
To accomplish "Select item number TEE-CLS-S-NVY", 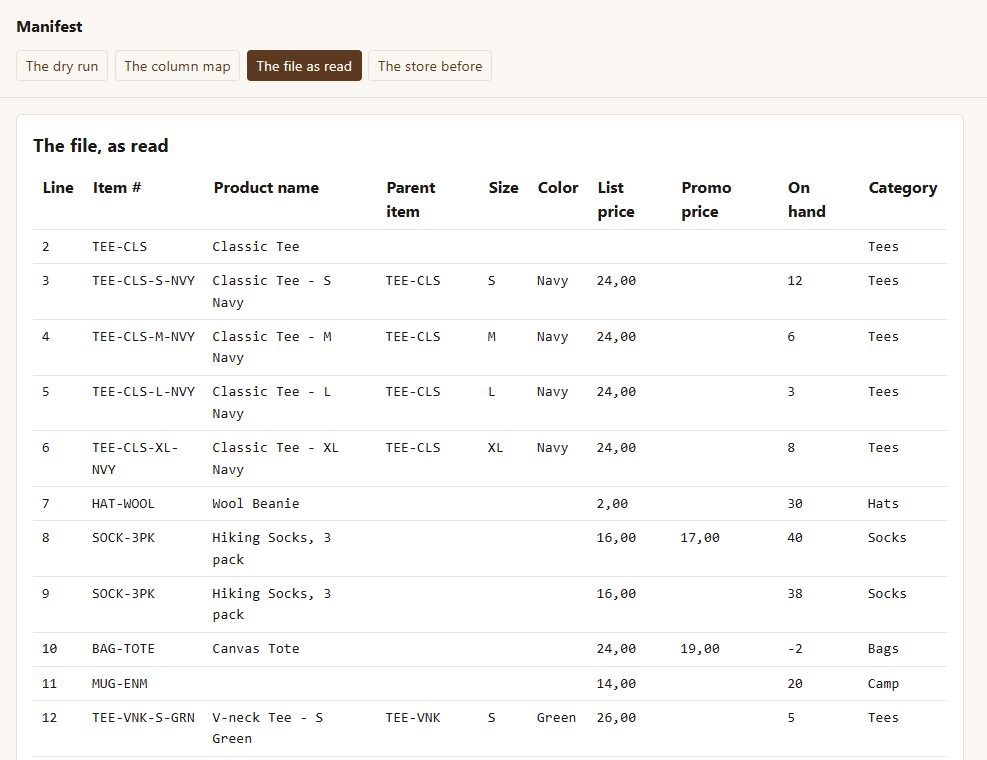I will point(144,281).
